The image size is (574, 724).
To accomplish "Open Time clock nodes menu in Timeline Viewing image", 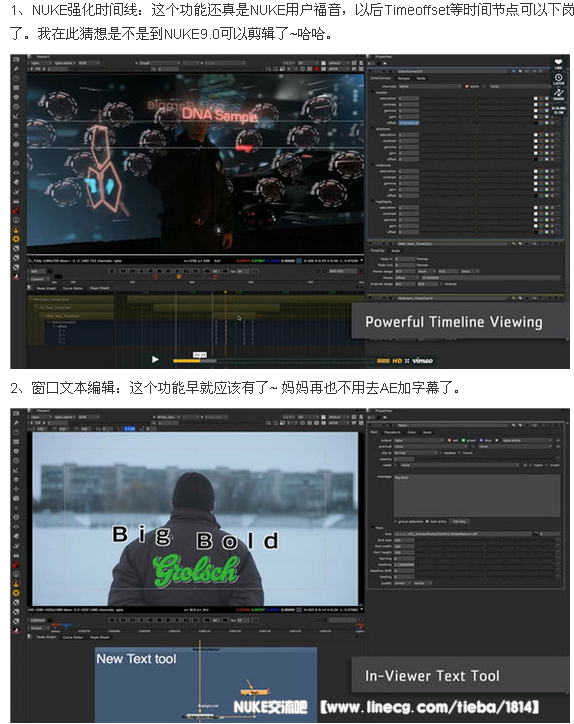I will [16, 78].
